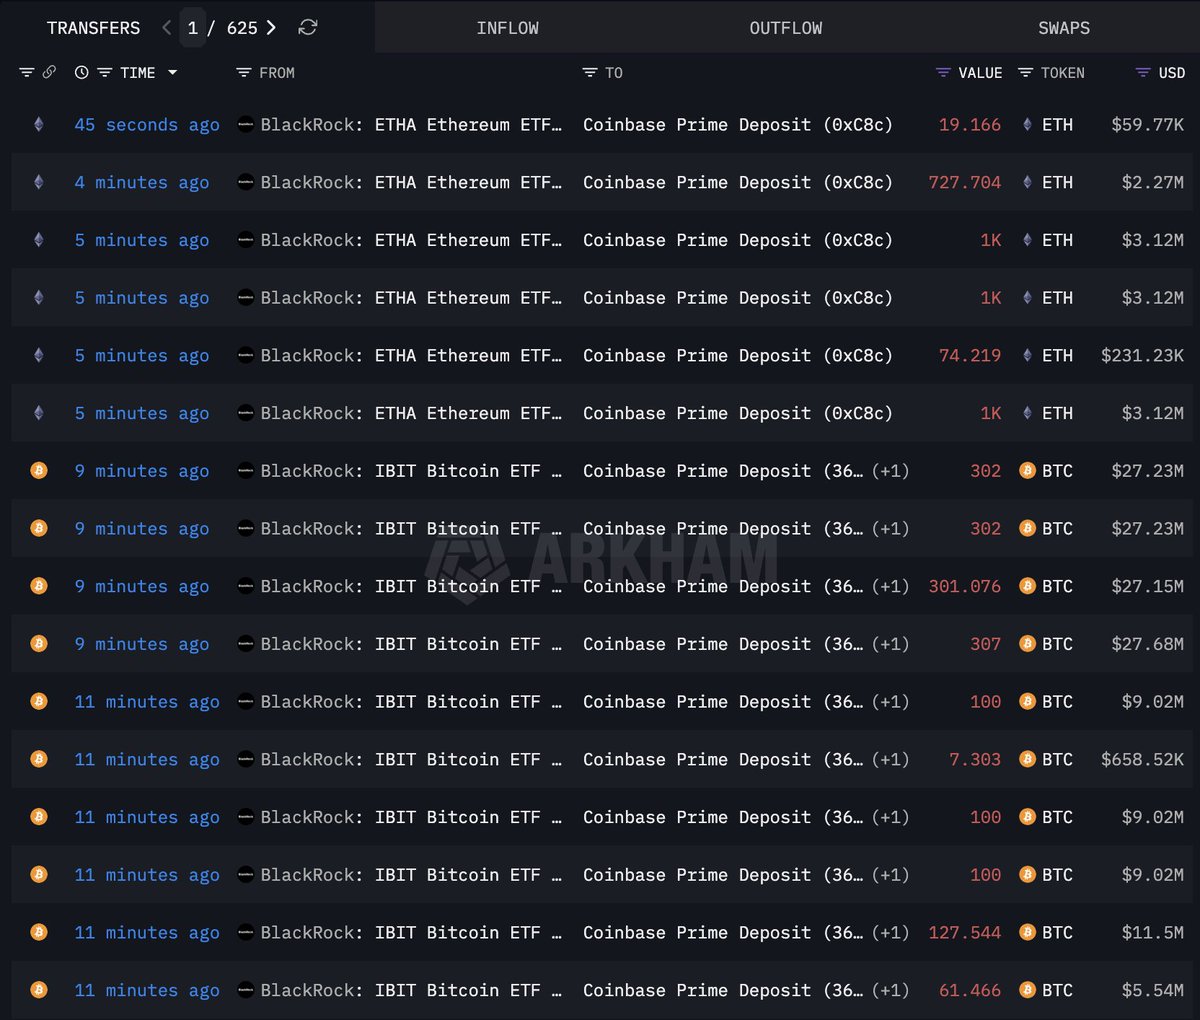Switch to the INFLOW tab
This screenshot has width=1200, height=1020.
(x=507, y=27)
